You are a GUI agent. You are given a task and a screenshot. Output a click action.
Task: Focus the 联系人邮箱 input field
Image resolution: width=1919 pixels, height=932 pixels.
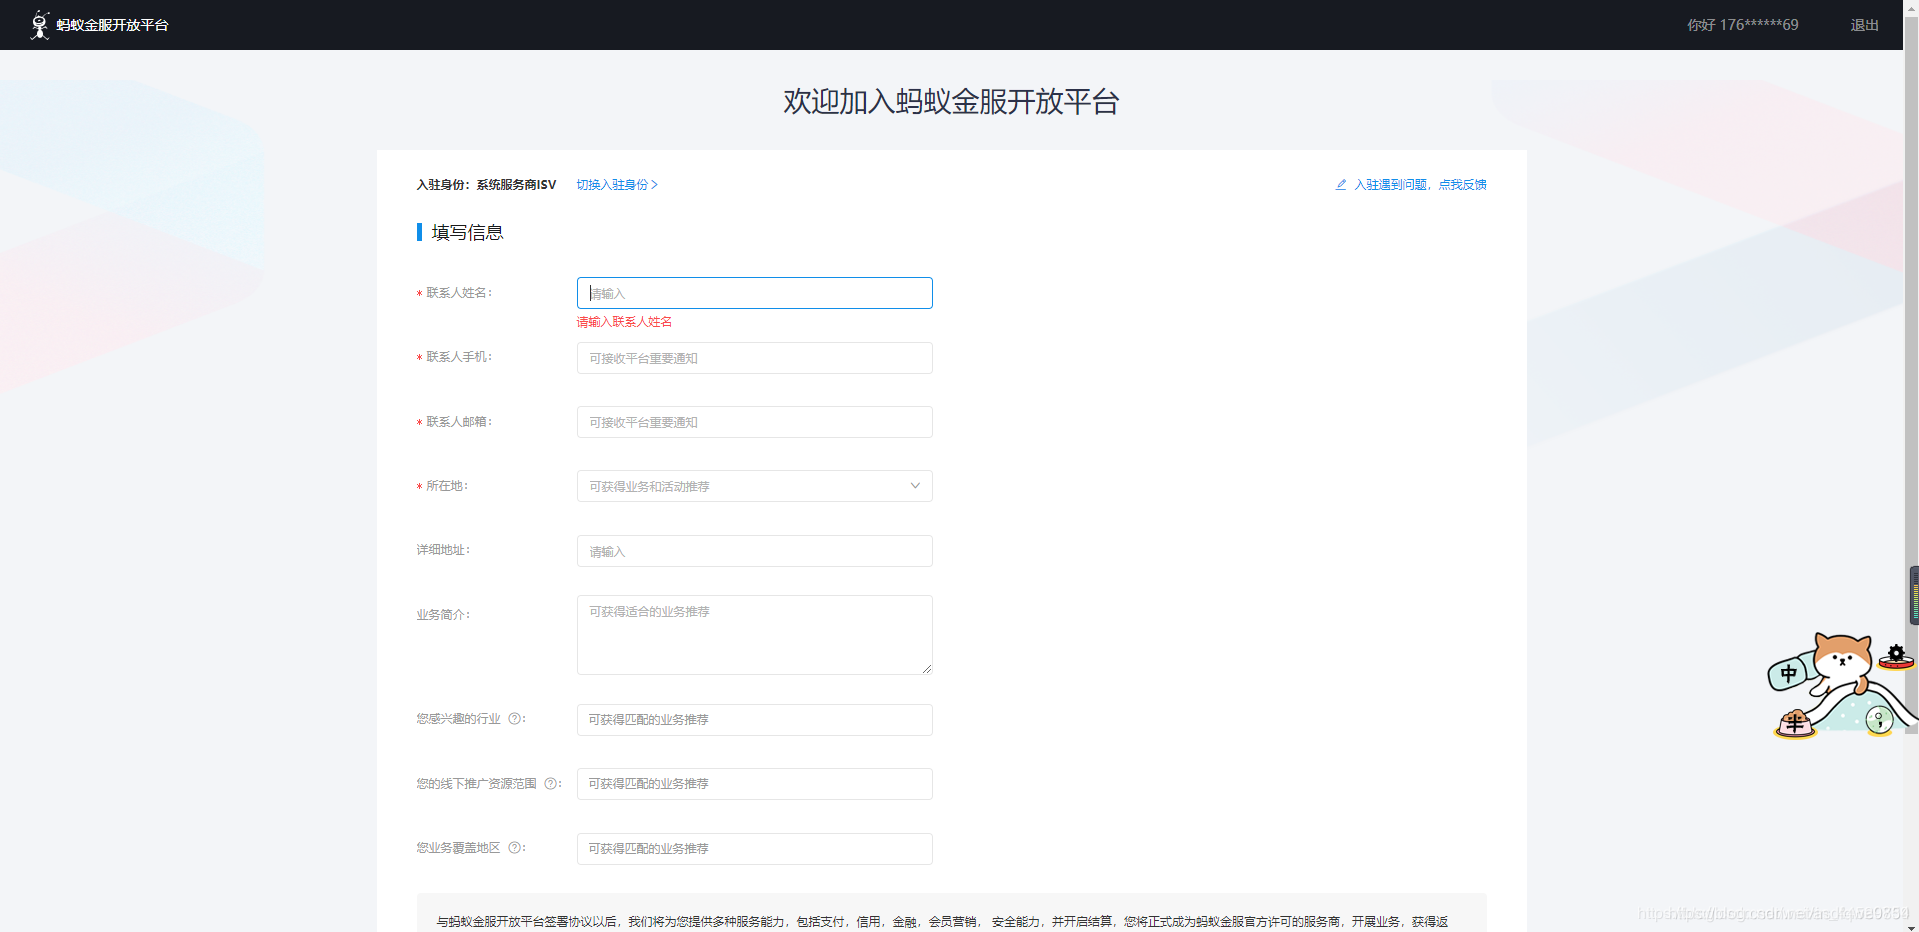(754, 422)
